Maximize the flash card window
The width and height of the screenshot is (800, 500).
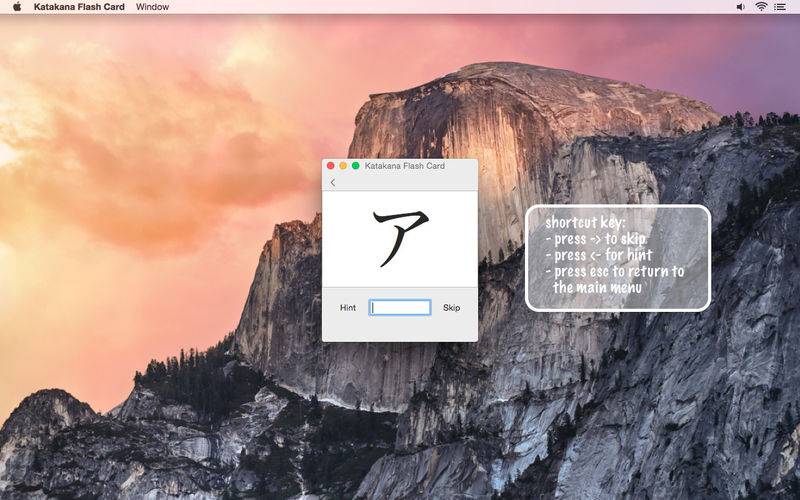356,166
